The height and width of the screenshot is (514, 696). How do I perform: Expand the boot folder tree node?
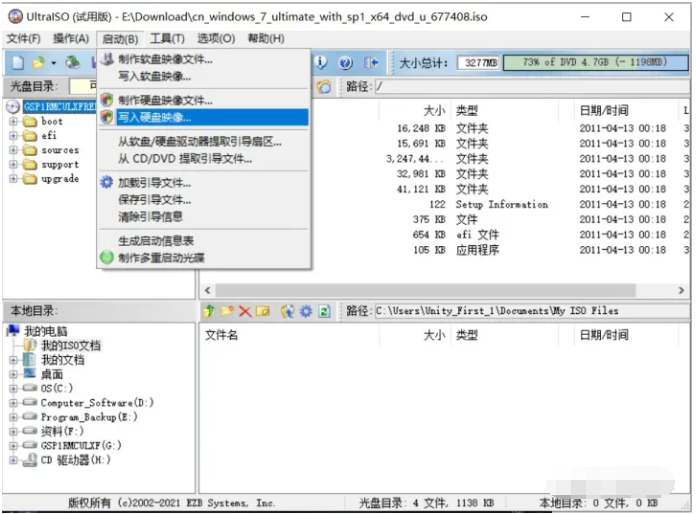click(x=13, y=121)
